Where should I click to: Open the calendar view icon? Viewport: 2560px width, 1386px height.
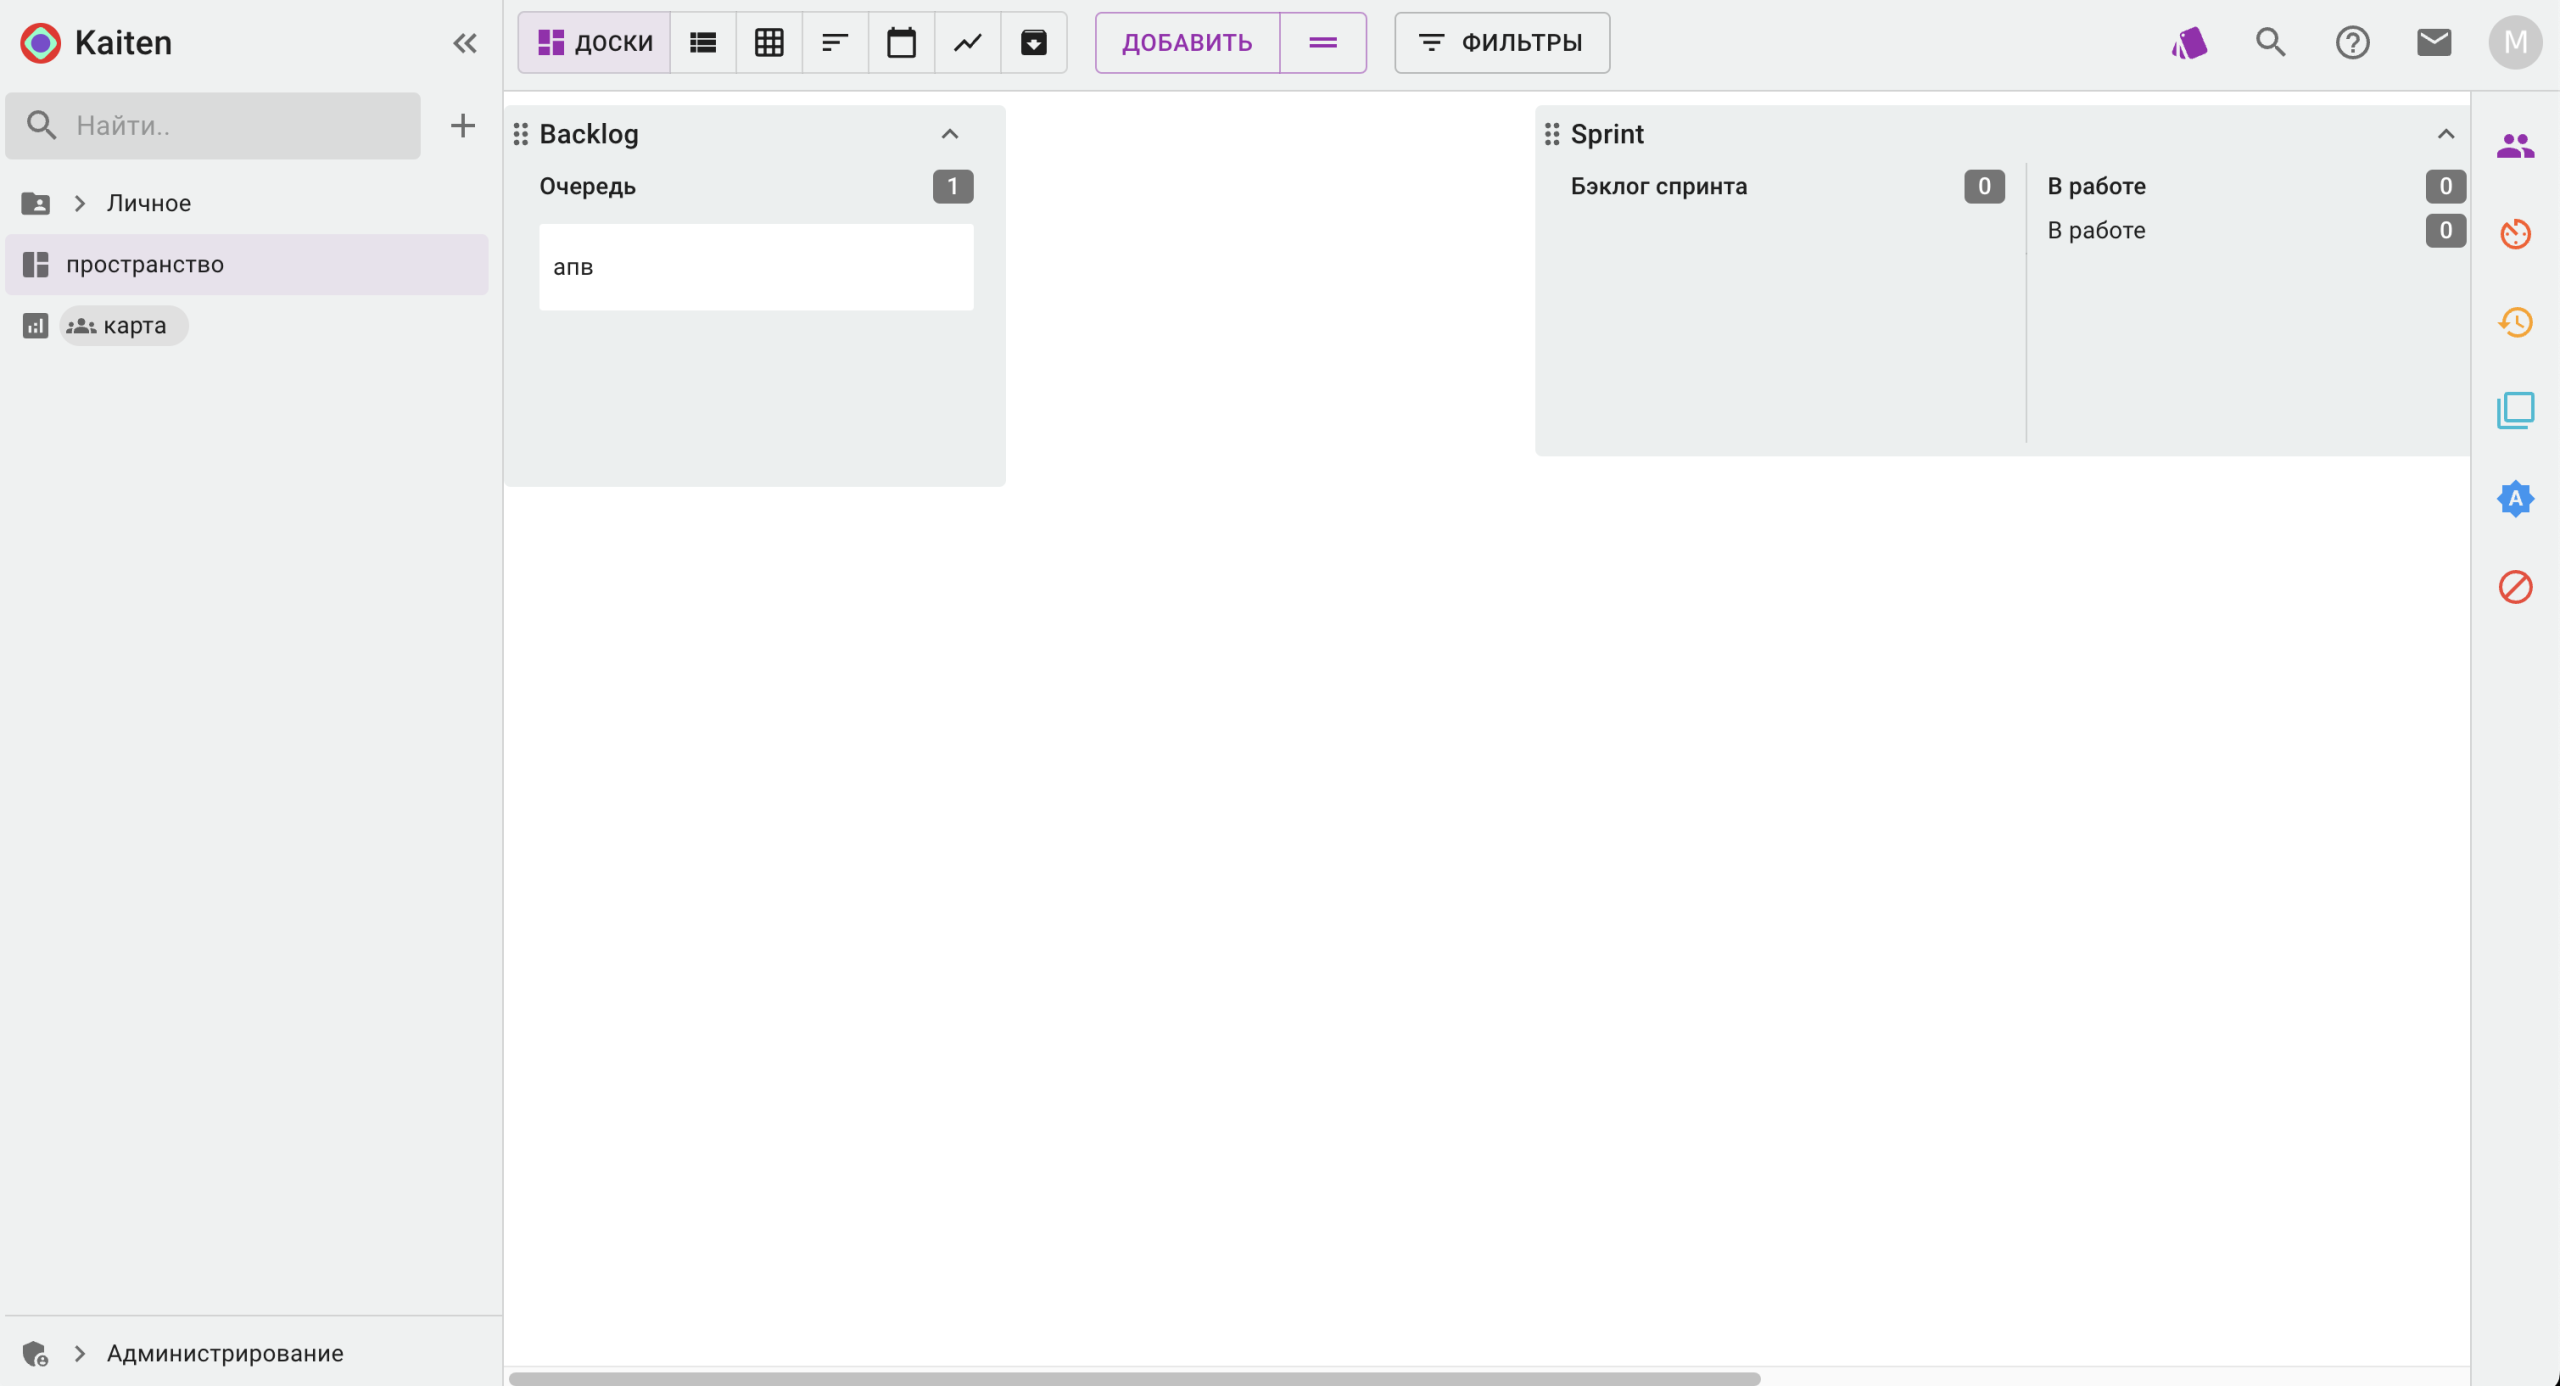point(901,42)
